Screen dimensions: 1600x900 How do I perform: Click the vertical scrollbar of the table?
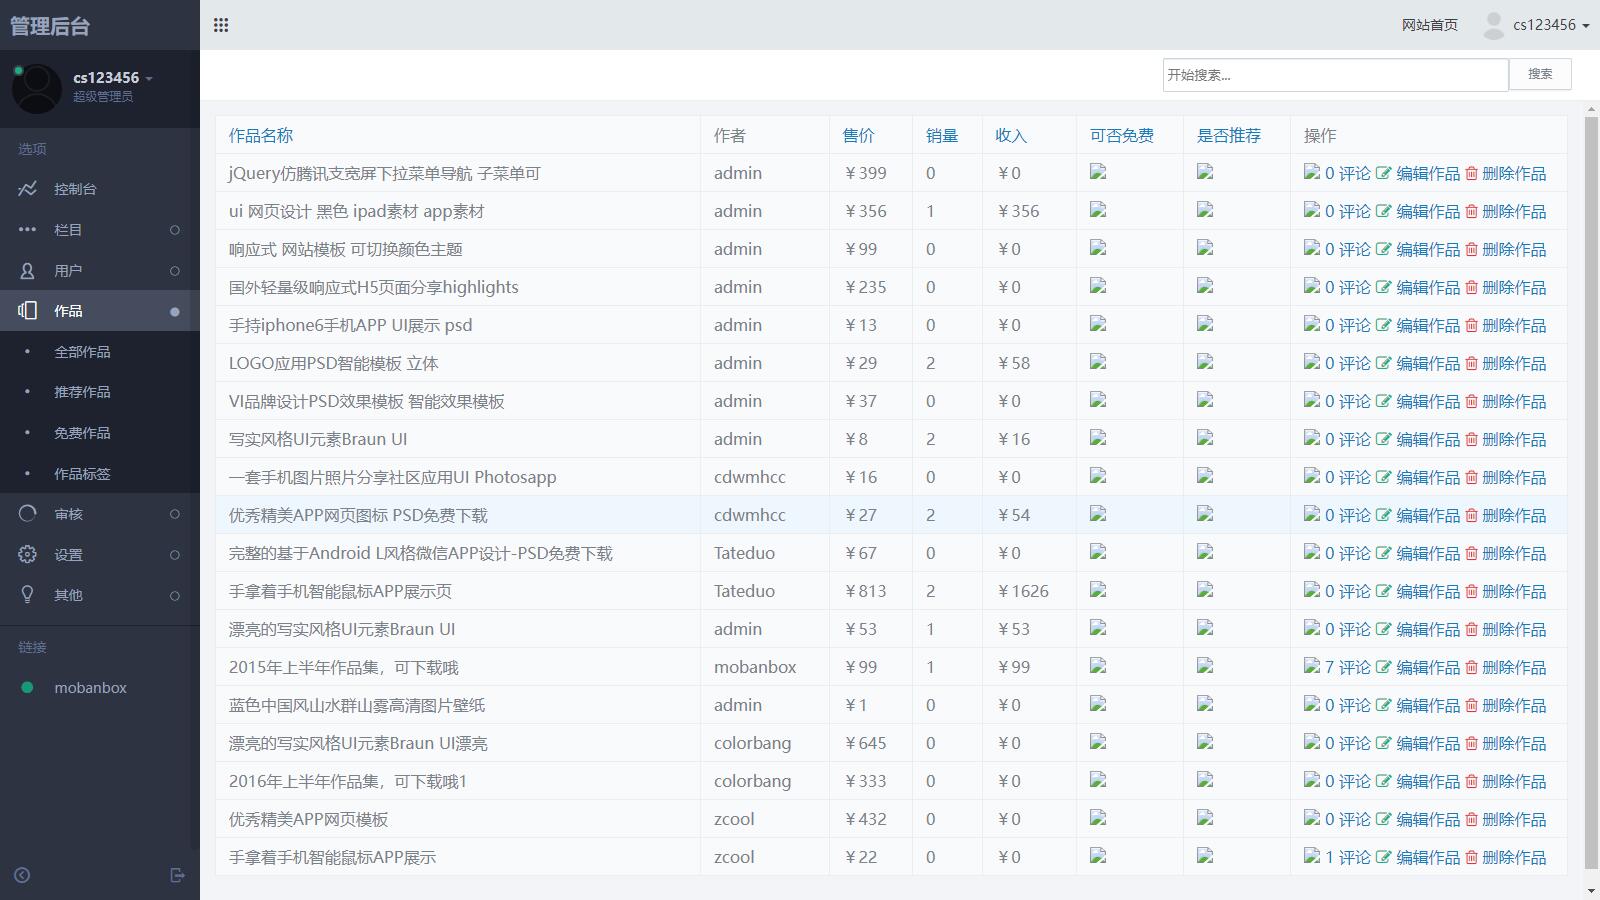[x=1591, y=490]
